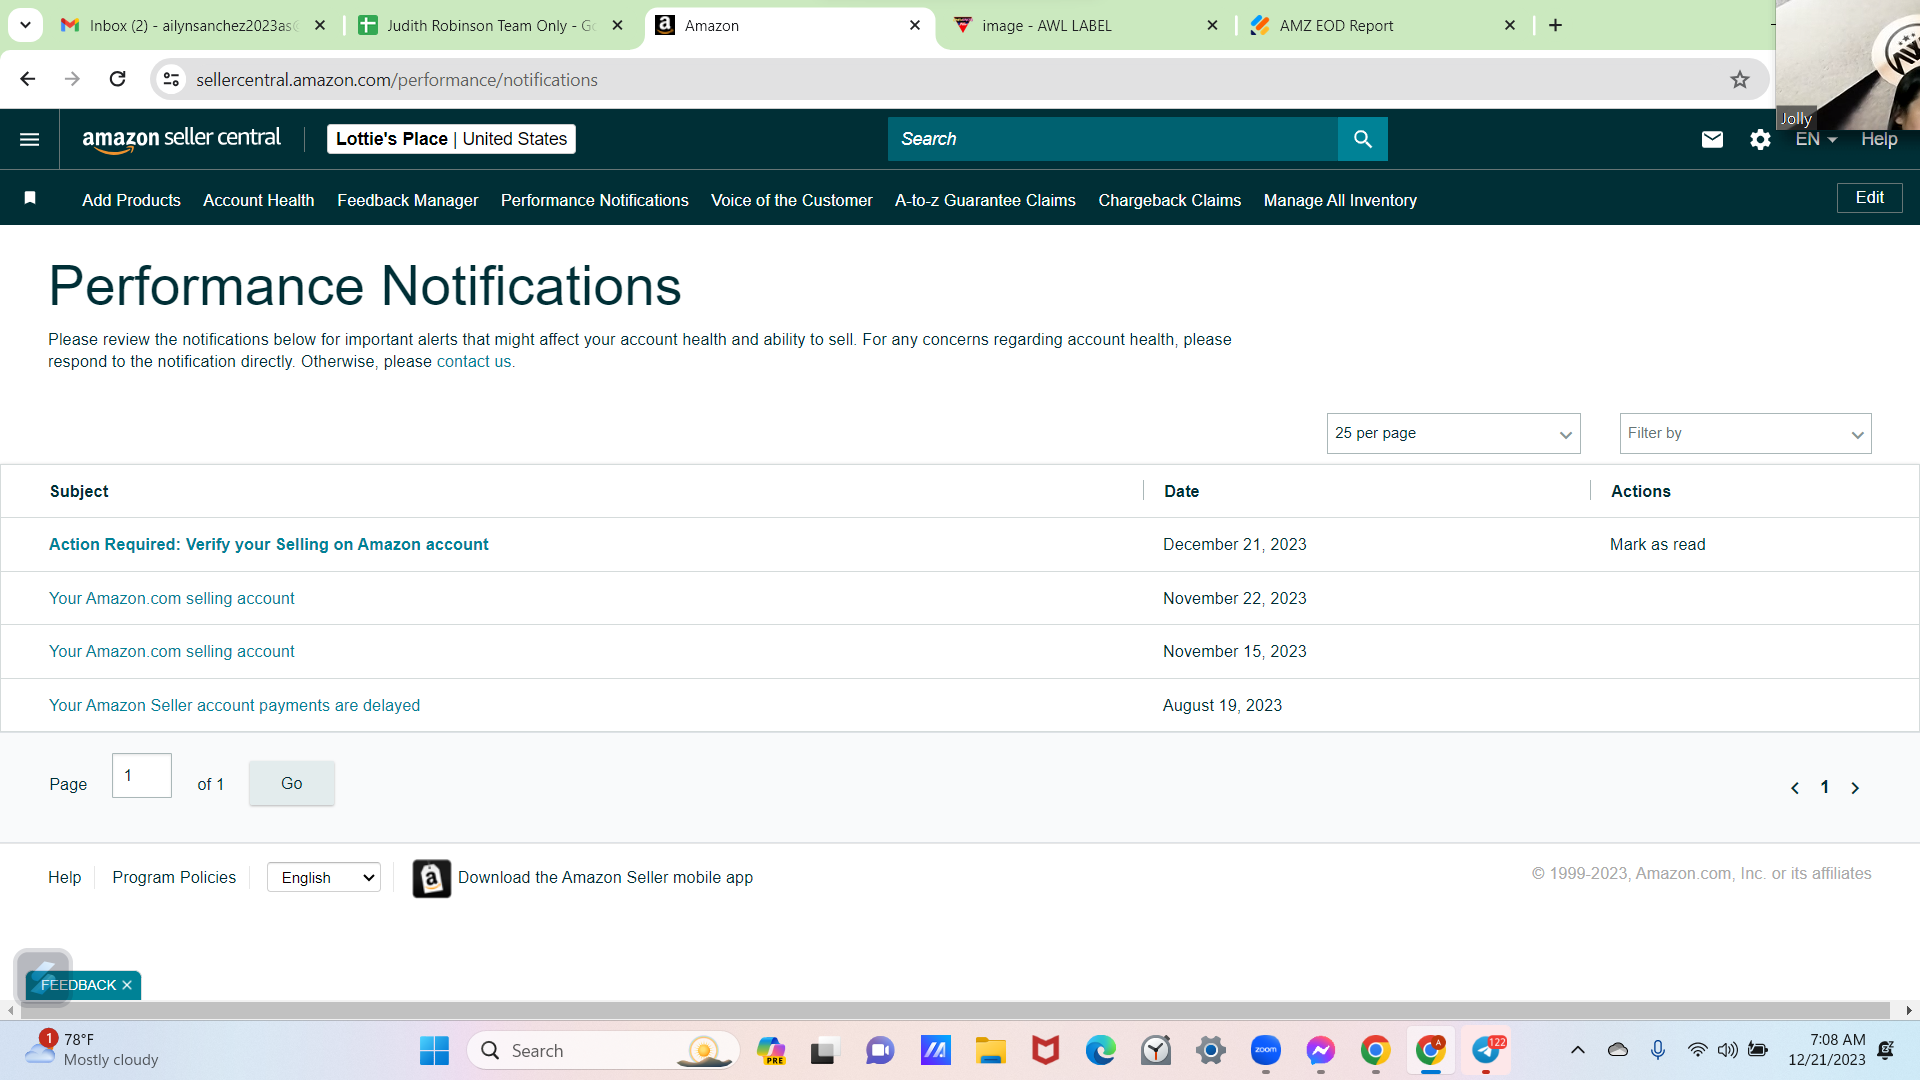
Task: Open Performance Notifications in favorites bar
Action: 594,200
